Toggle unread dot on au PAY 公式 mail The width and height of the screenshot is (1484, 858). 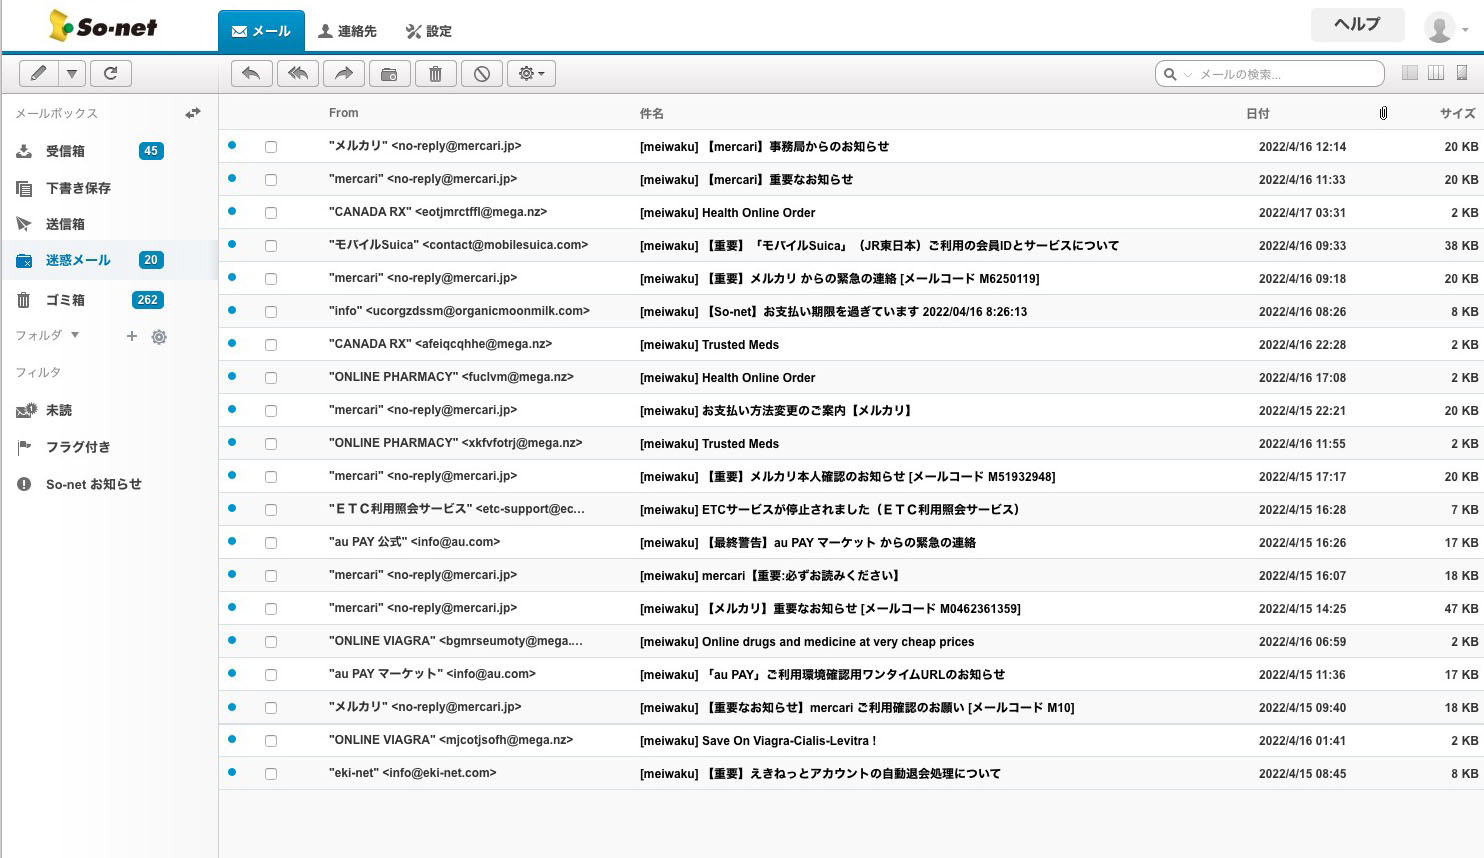(x=232, y=541)
